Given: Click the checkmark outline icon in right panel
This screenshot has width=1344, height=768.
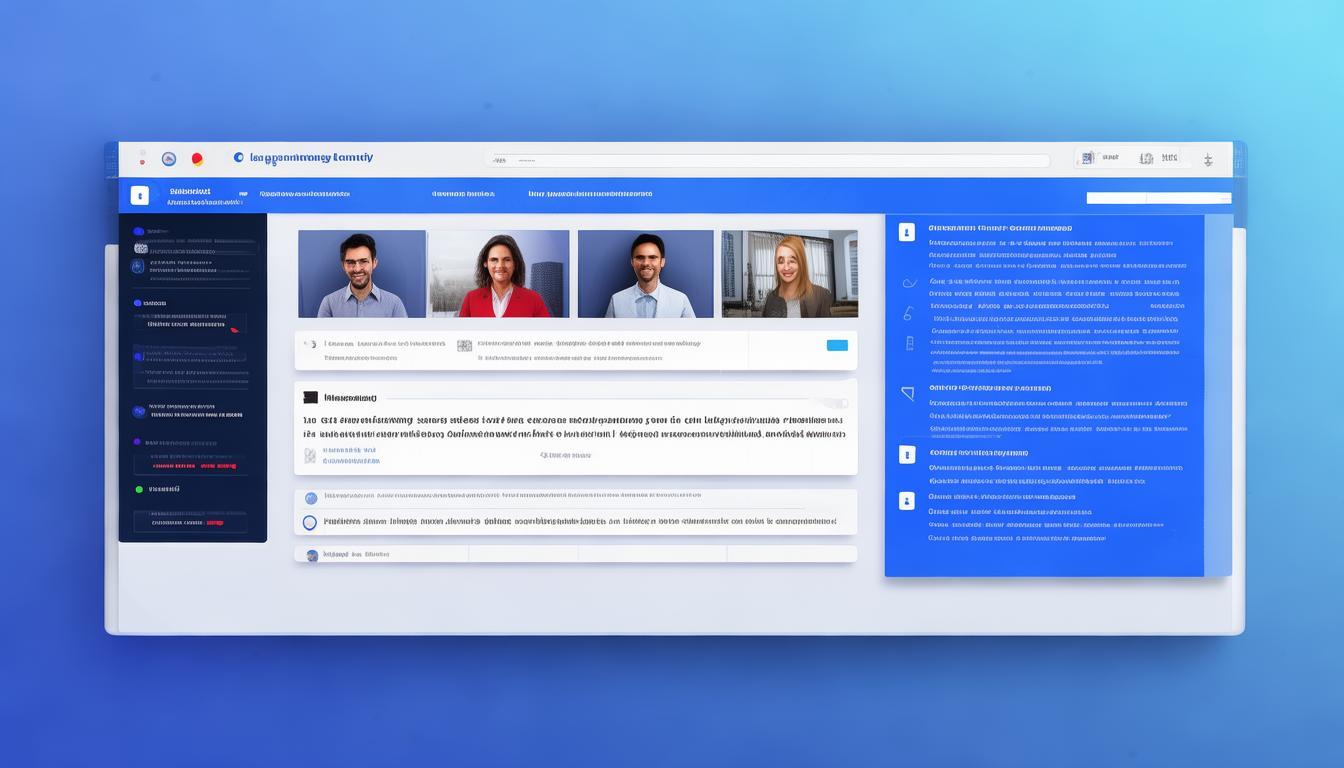Looking at the screenshot, I should [908, 283].
